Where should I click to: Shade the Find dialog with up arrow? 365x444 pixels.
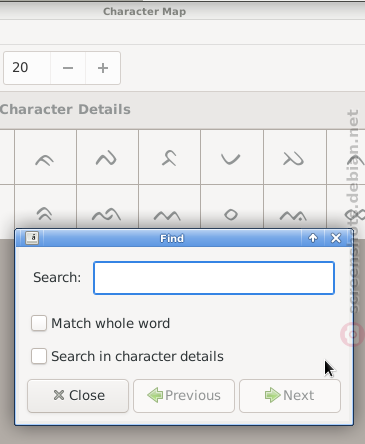click(313, 238)
